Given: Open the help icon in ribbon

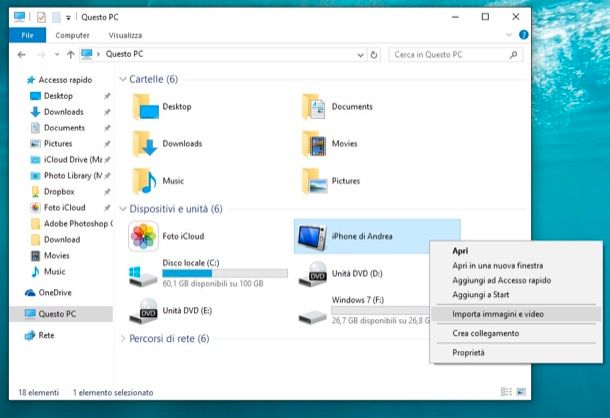Looking at the screenshot, I should [524, 35].
